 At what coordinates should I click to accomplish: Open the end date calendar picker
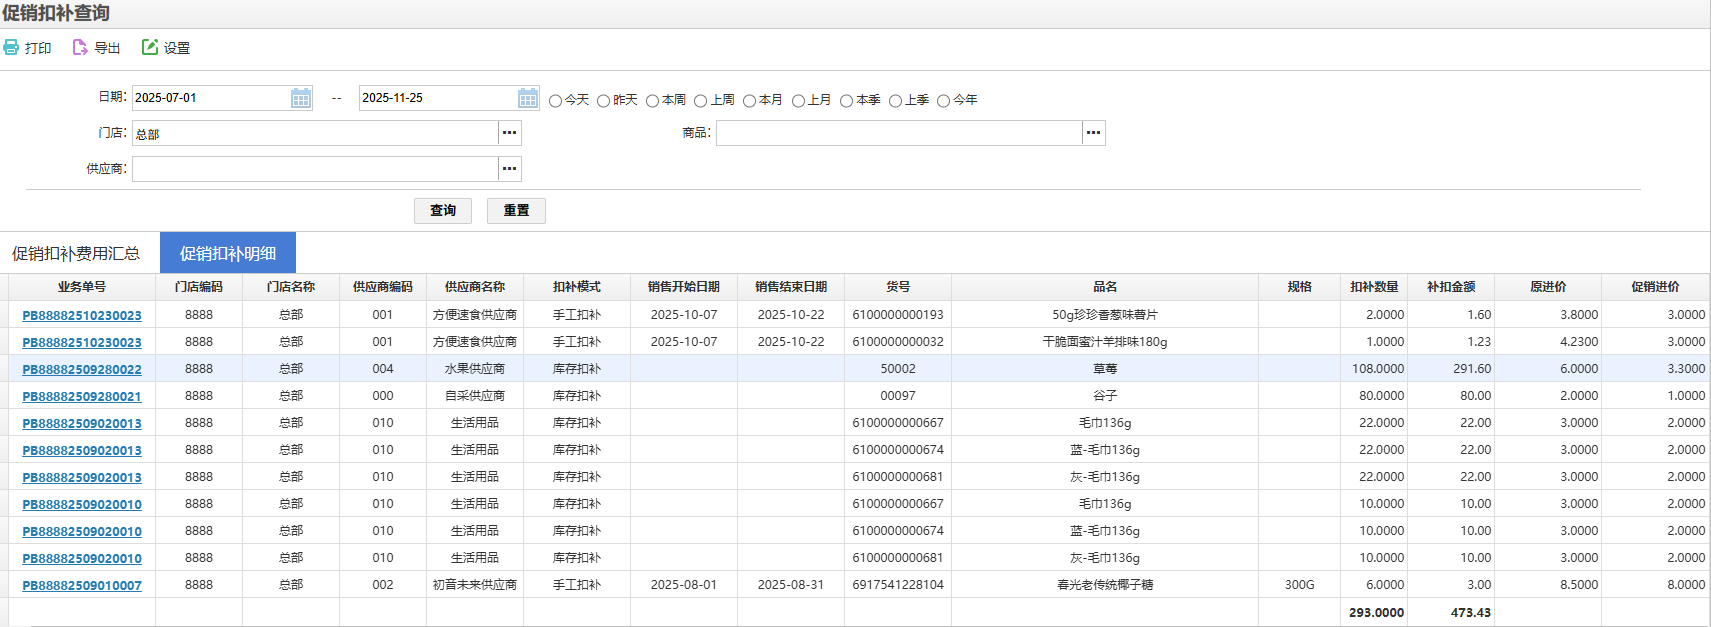click(528, 98)
